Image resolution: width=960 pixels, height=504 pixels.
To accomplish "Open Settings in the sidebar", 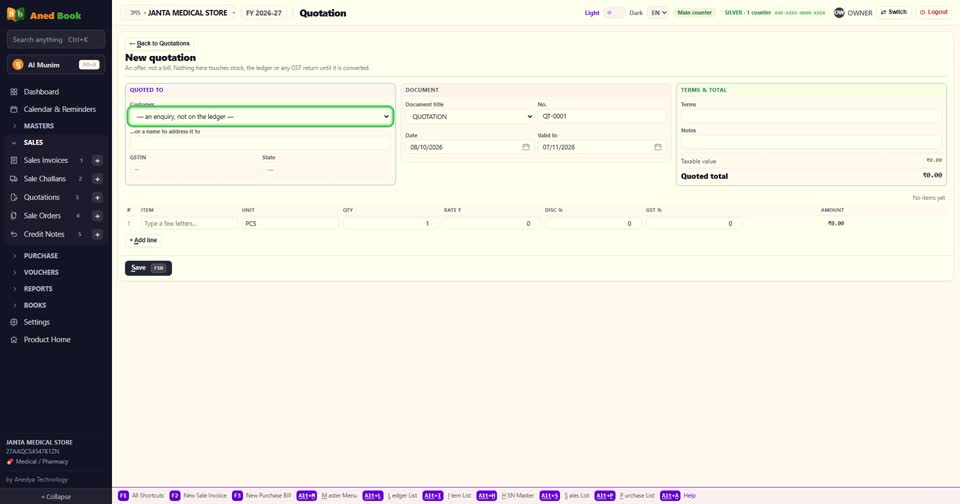I will (36, 322).
